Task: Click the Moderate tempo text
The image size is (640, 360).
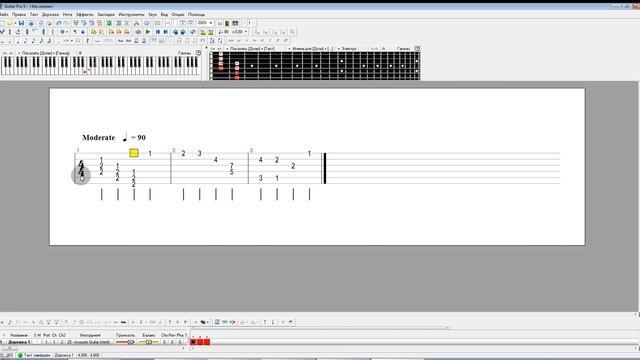Action: tap(98, 138)
